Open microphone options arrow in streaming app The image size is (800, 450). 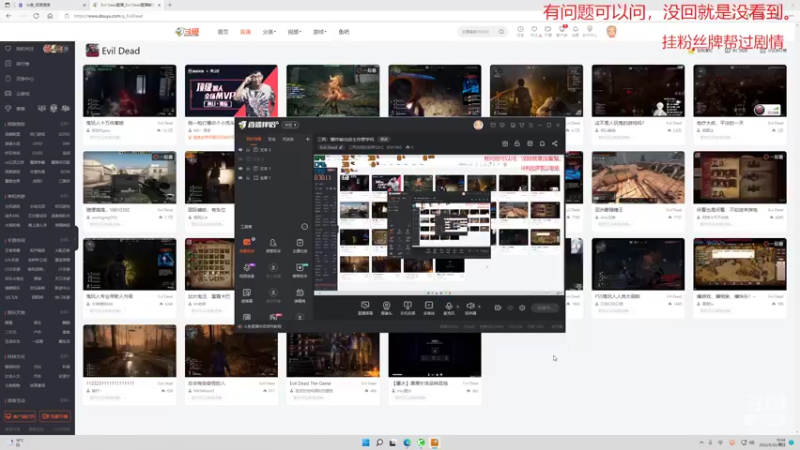[x=457, y=307]
